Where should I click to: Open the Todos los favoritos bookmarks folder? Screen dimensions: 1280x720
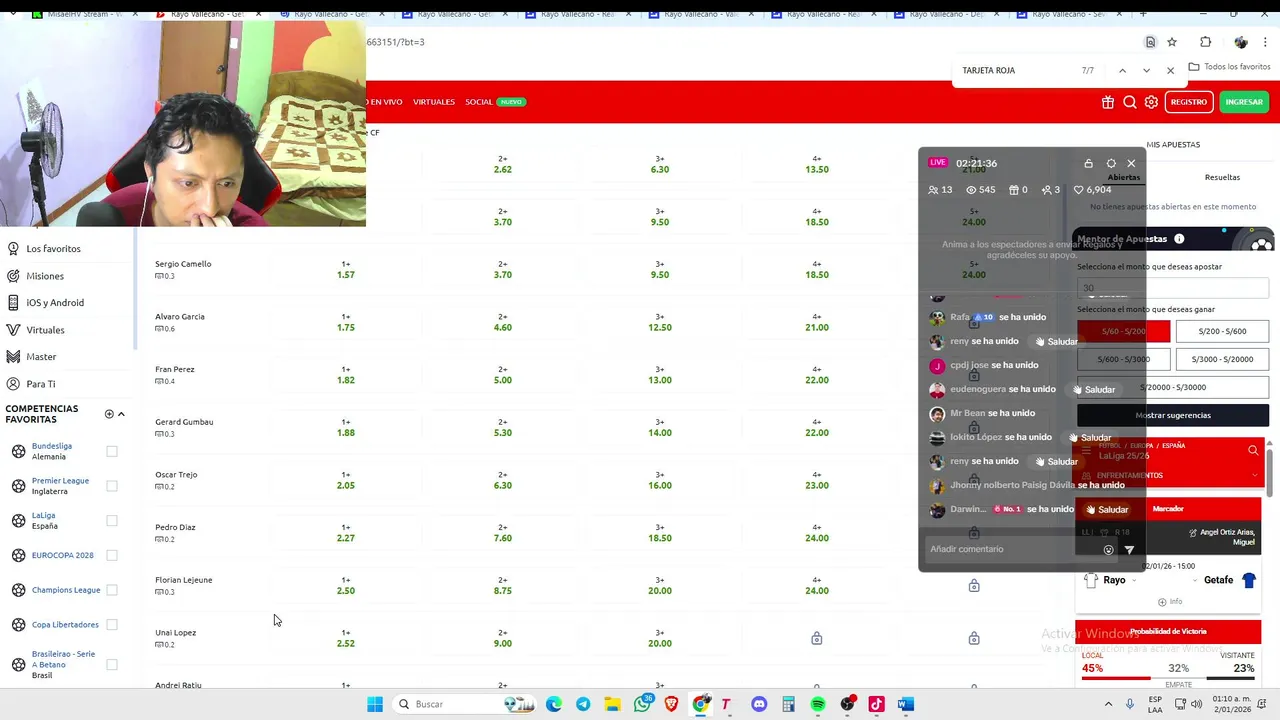click(1229, 67)
